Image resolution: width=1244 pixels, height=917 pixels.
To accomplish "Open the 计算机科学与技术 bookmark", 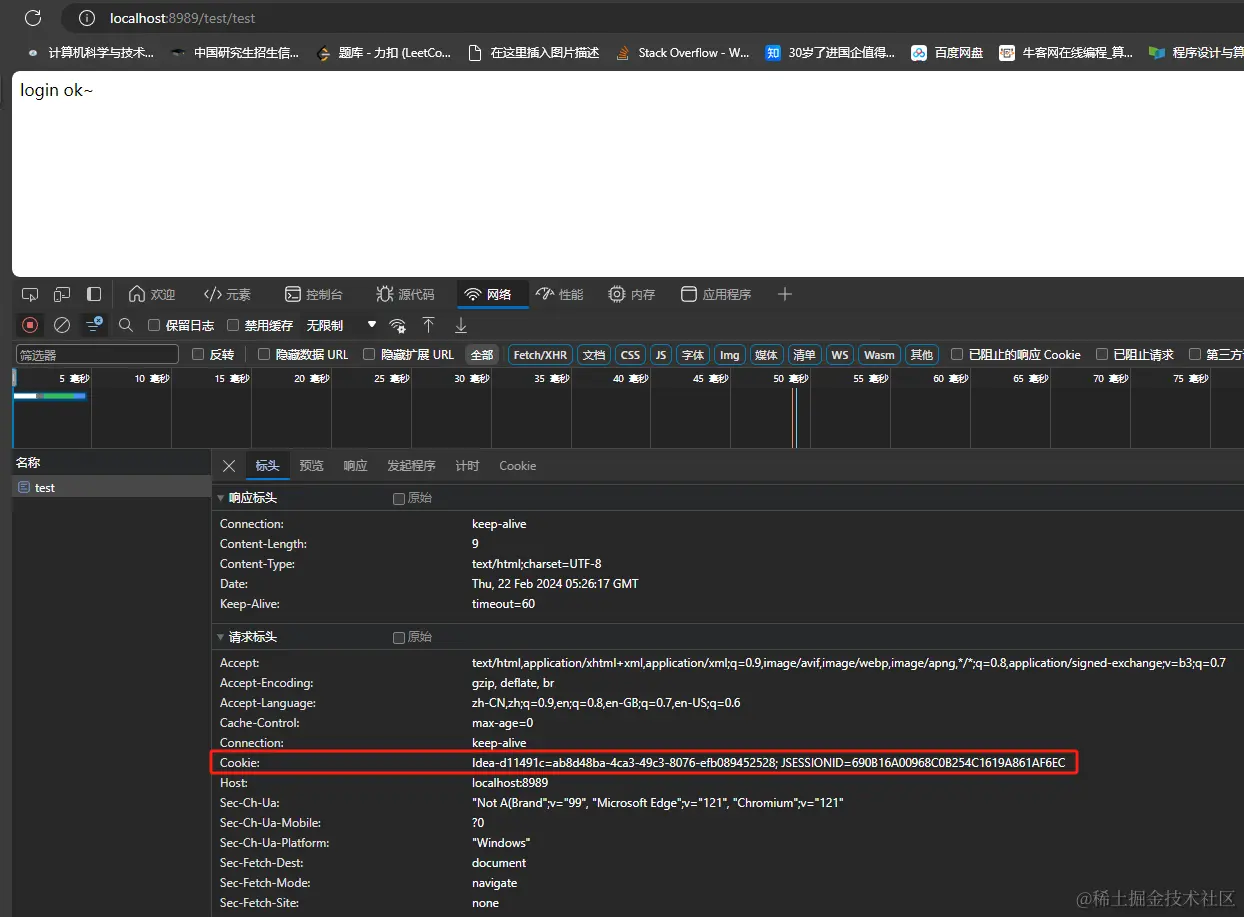I will tap(90, 53).
